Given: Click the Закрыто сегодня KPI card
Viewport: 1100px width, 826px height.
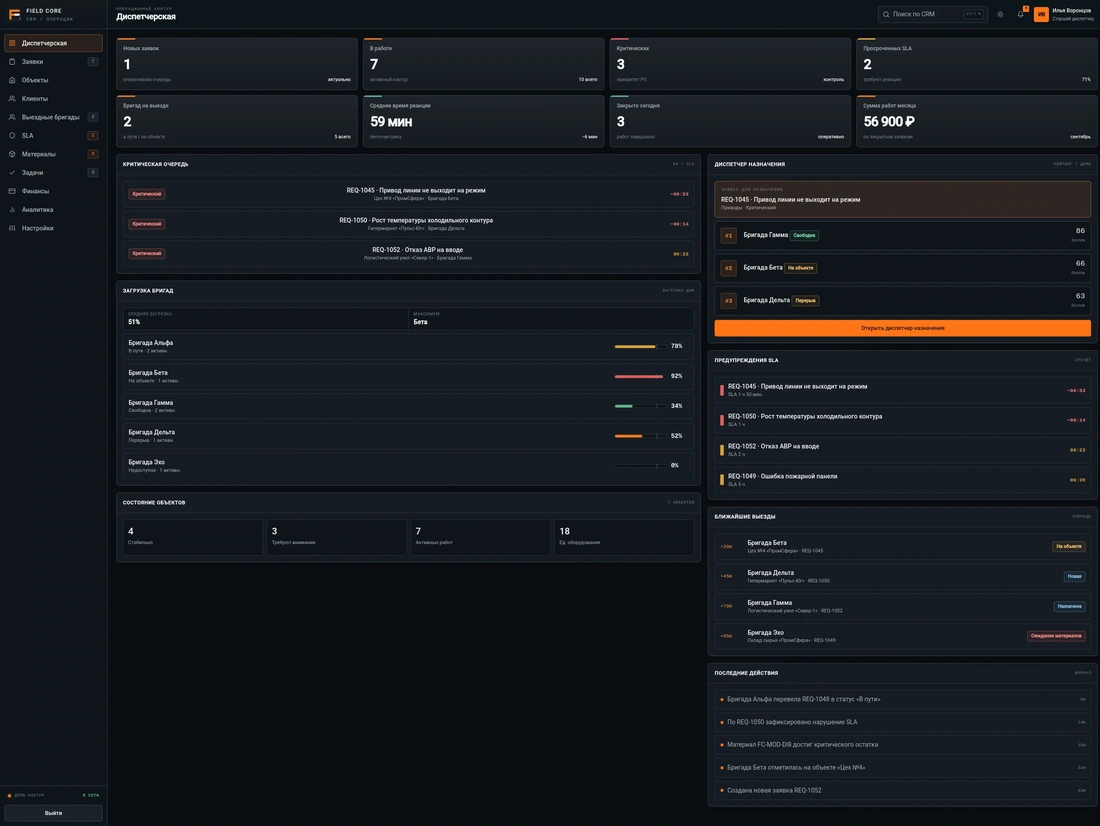Looking at the screenshot, I should [x=730, y=121].
